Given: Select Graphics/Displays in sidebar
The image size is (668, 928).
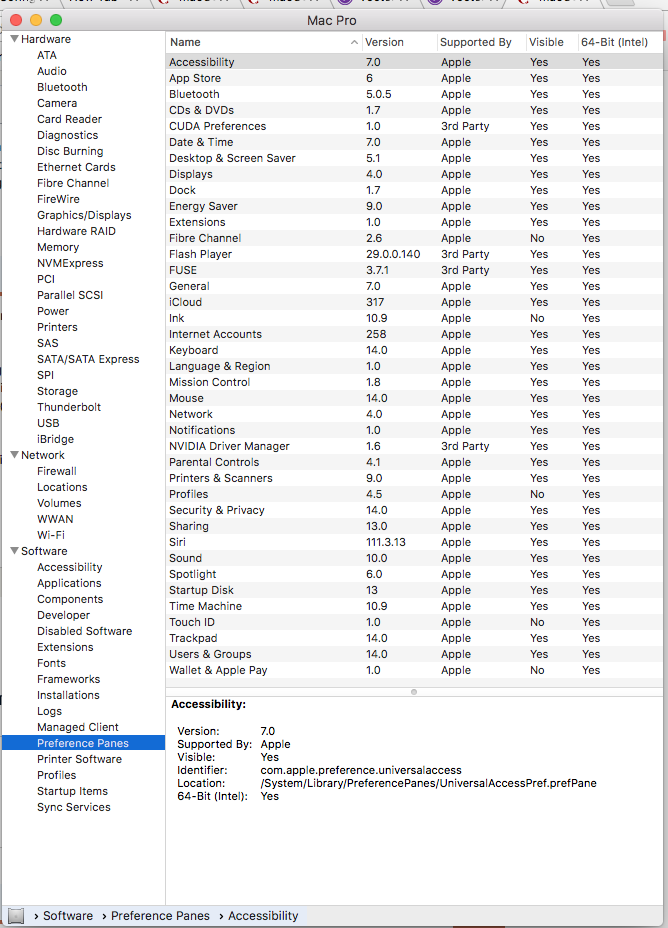Looking at the screenshot, I should click(x=84, y=215).
